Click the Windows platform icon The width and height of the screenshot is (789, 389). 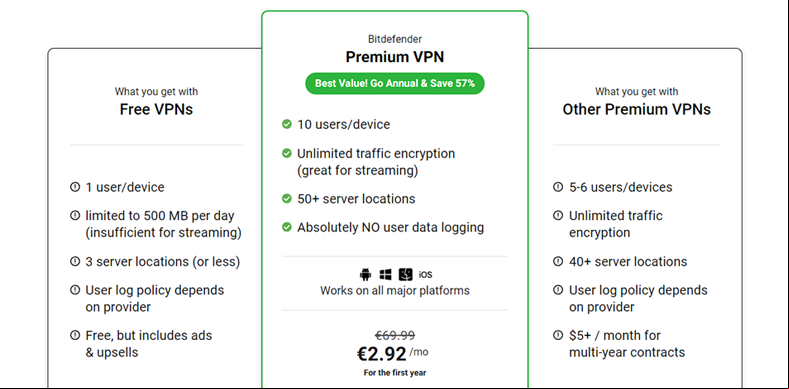(386, 275)
